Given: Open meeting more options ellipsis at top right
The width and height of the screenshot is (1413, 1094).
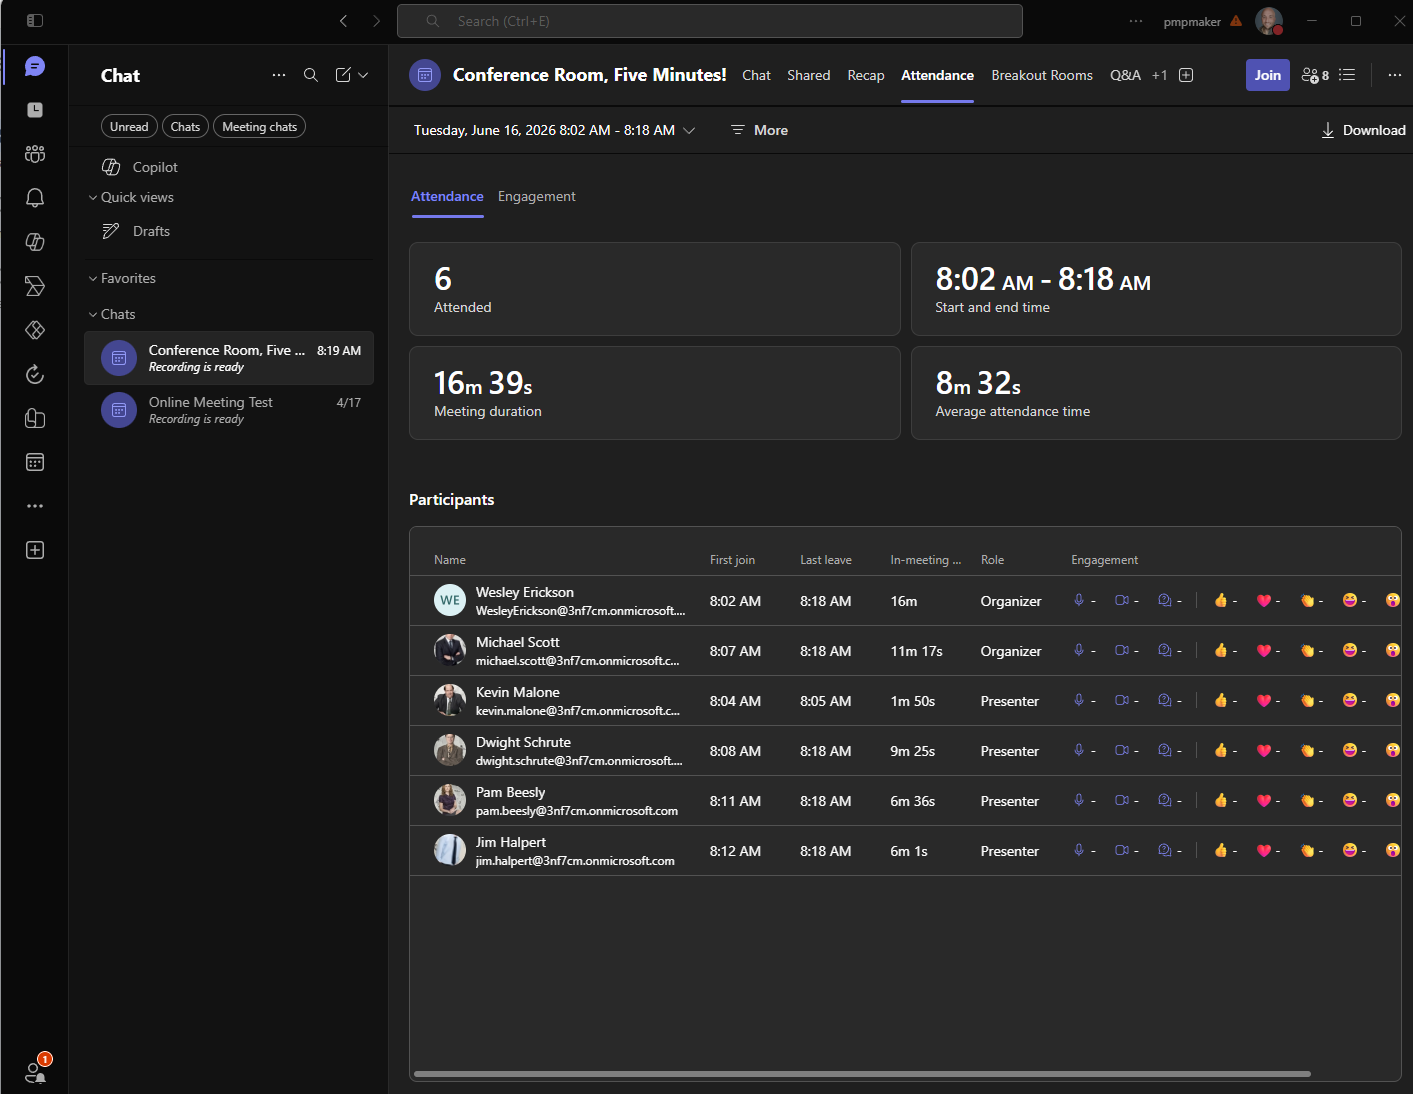Looking at the screenshot, I should [1395, 75].
